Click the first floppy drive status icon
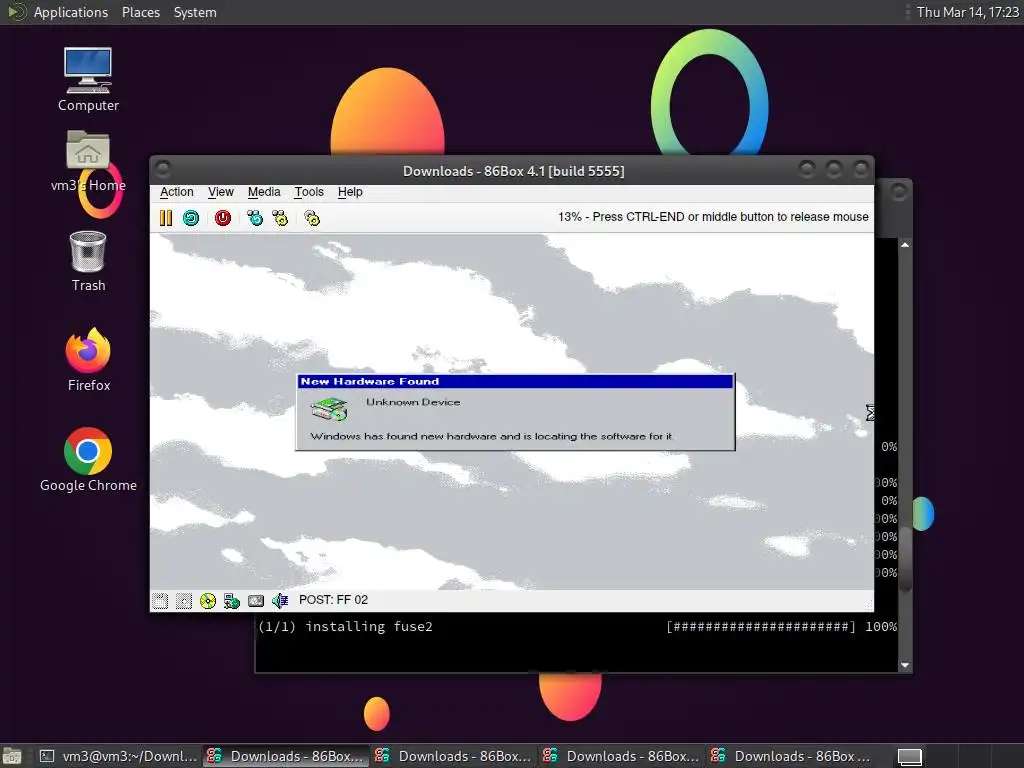 click(x=160, y=601)
